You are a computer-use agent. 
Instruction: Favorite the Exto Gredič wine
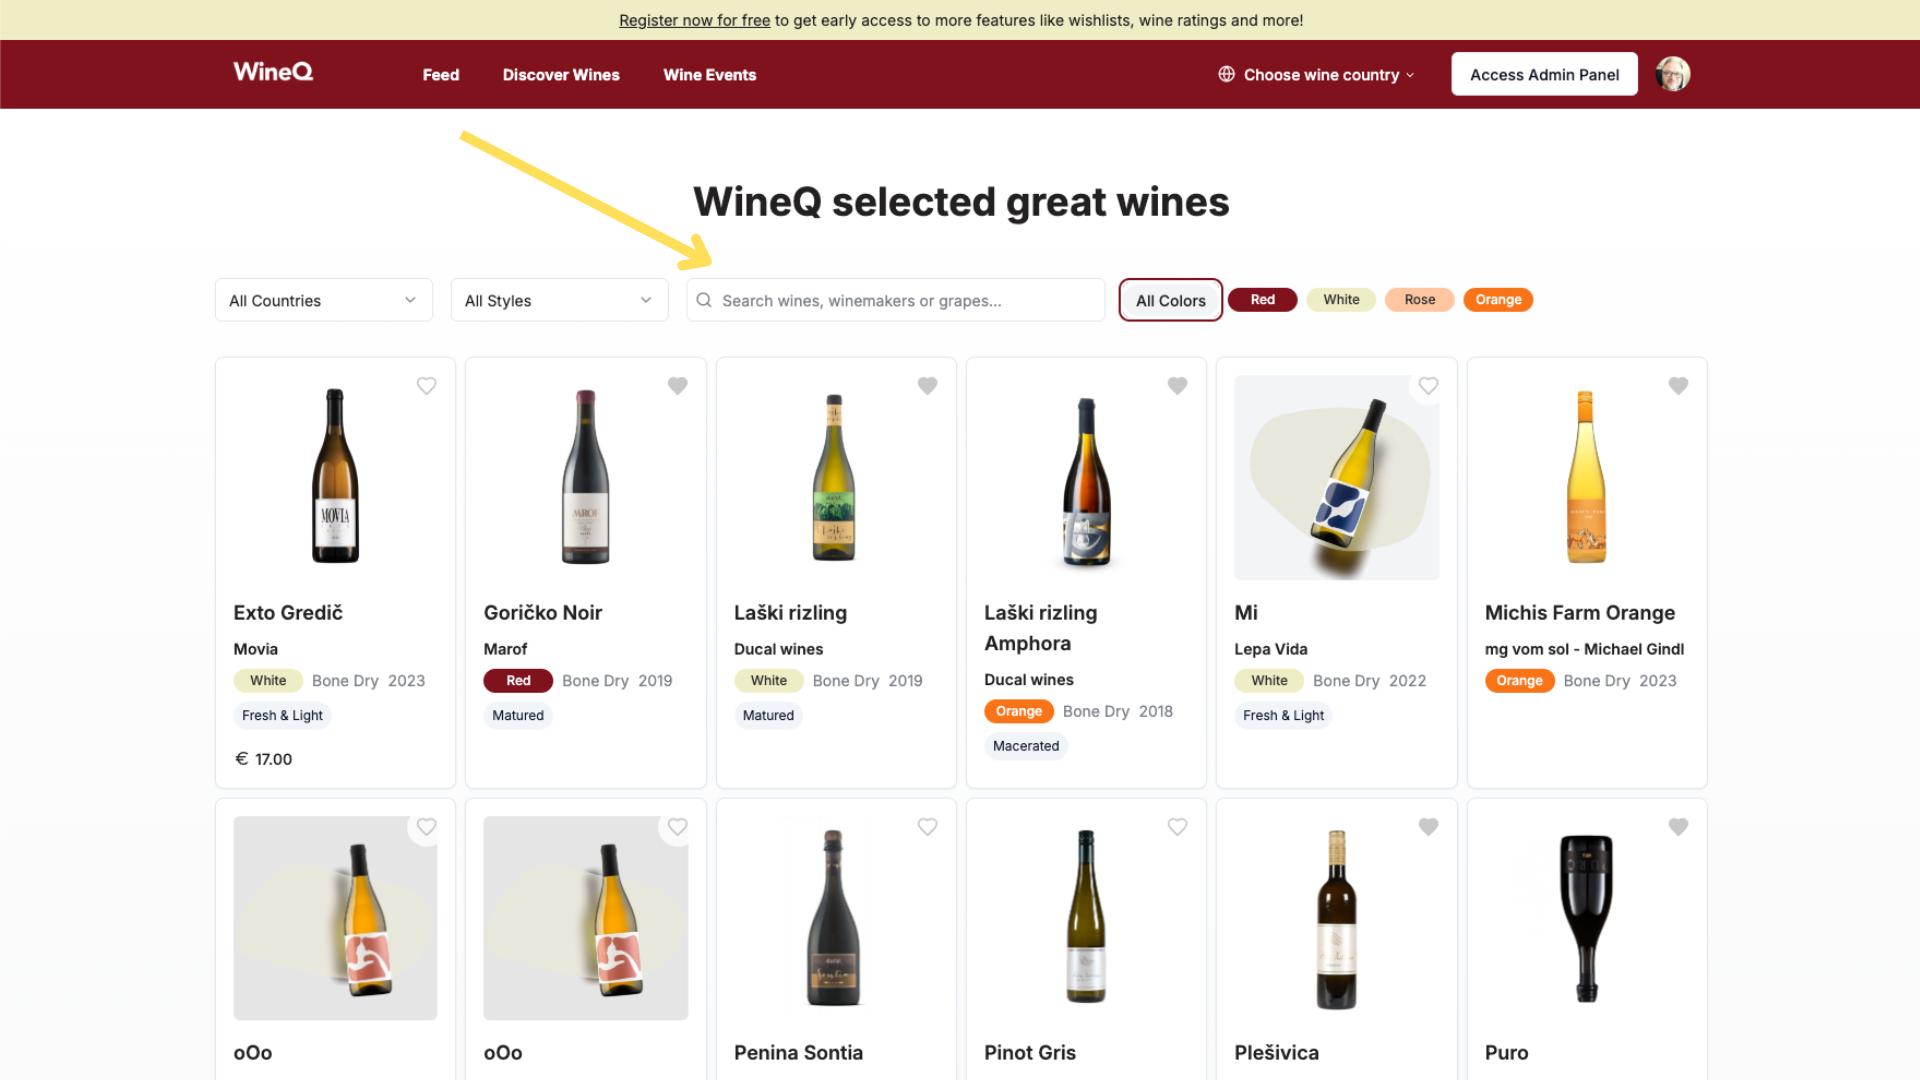[427, 386]
